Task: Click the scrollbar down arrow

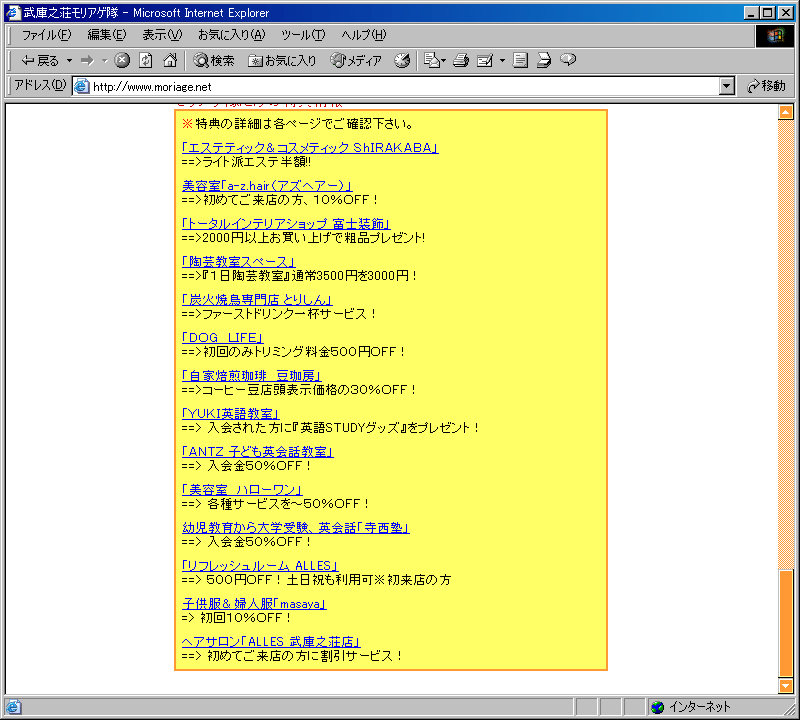Action: (x=786, y=685)
